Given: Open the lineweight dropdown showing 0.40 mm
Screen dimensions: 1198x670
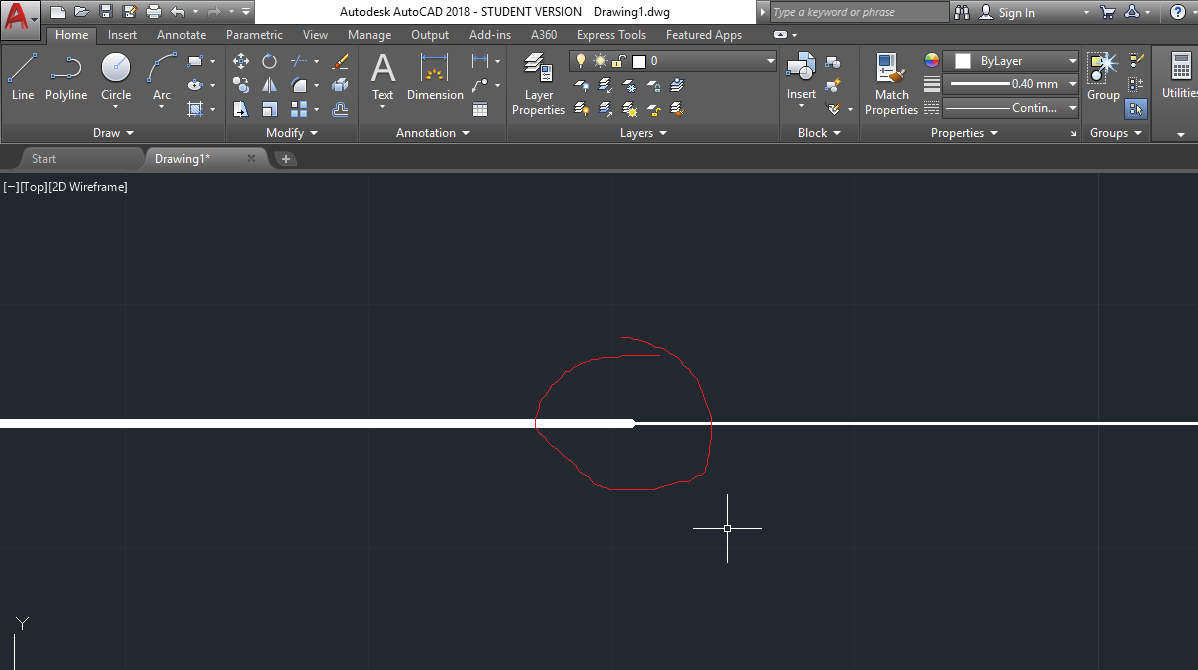Looking at the screenshot, I should [1072, 84].
